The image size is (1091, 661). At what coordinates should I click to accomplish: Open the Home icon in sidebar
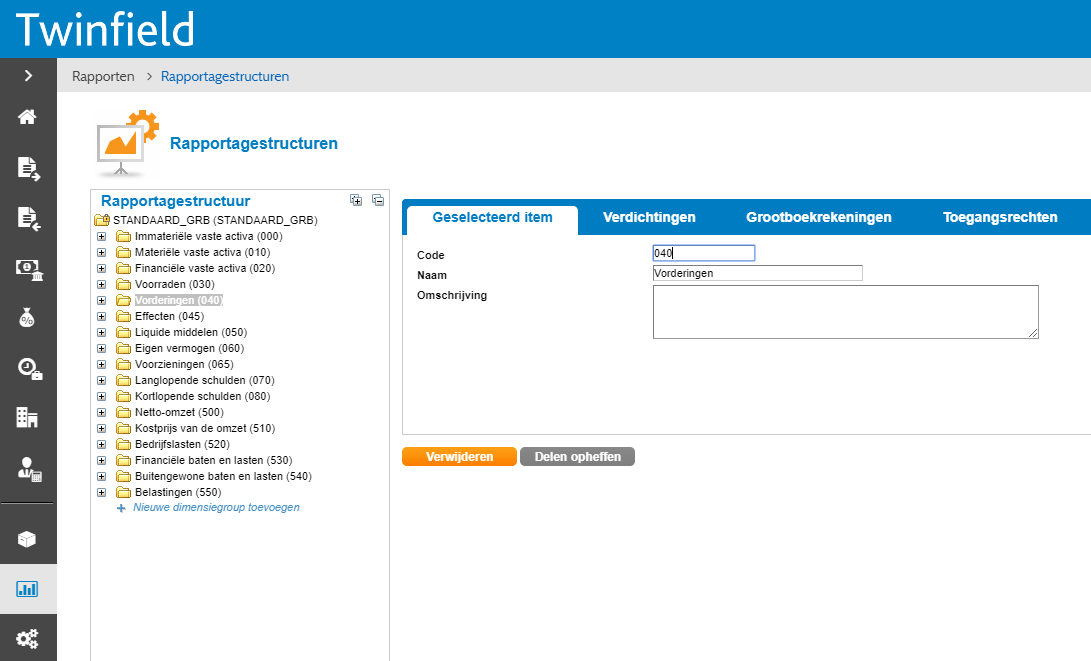[28, 117]
